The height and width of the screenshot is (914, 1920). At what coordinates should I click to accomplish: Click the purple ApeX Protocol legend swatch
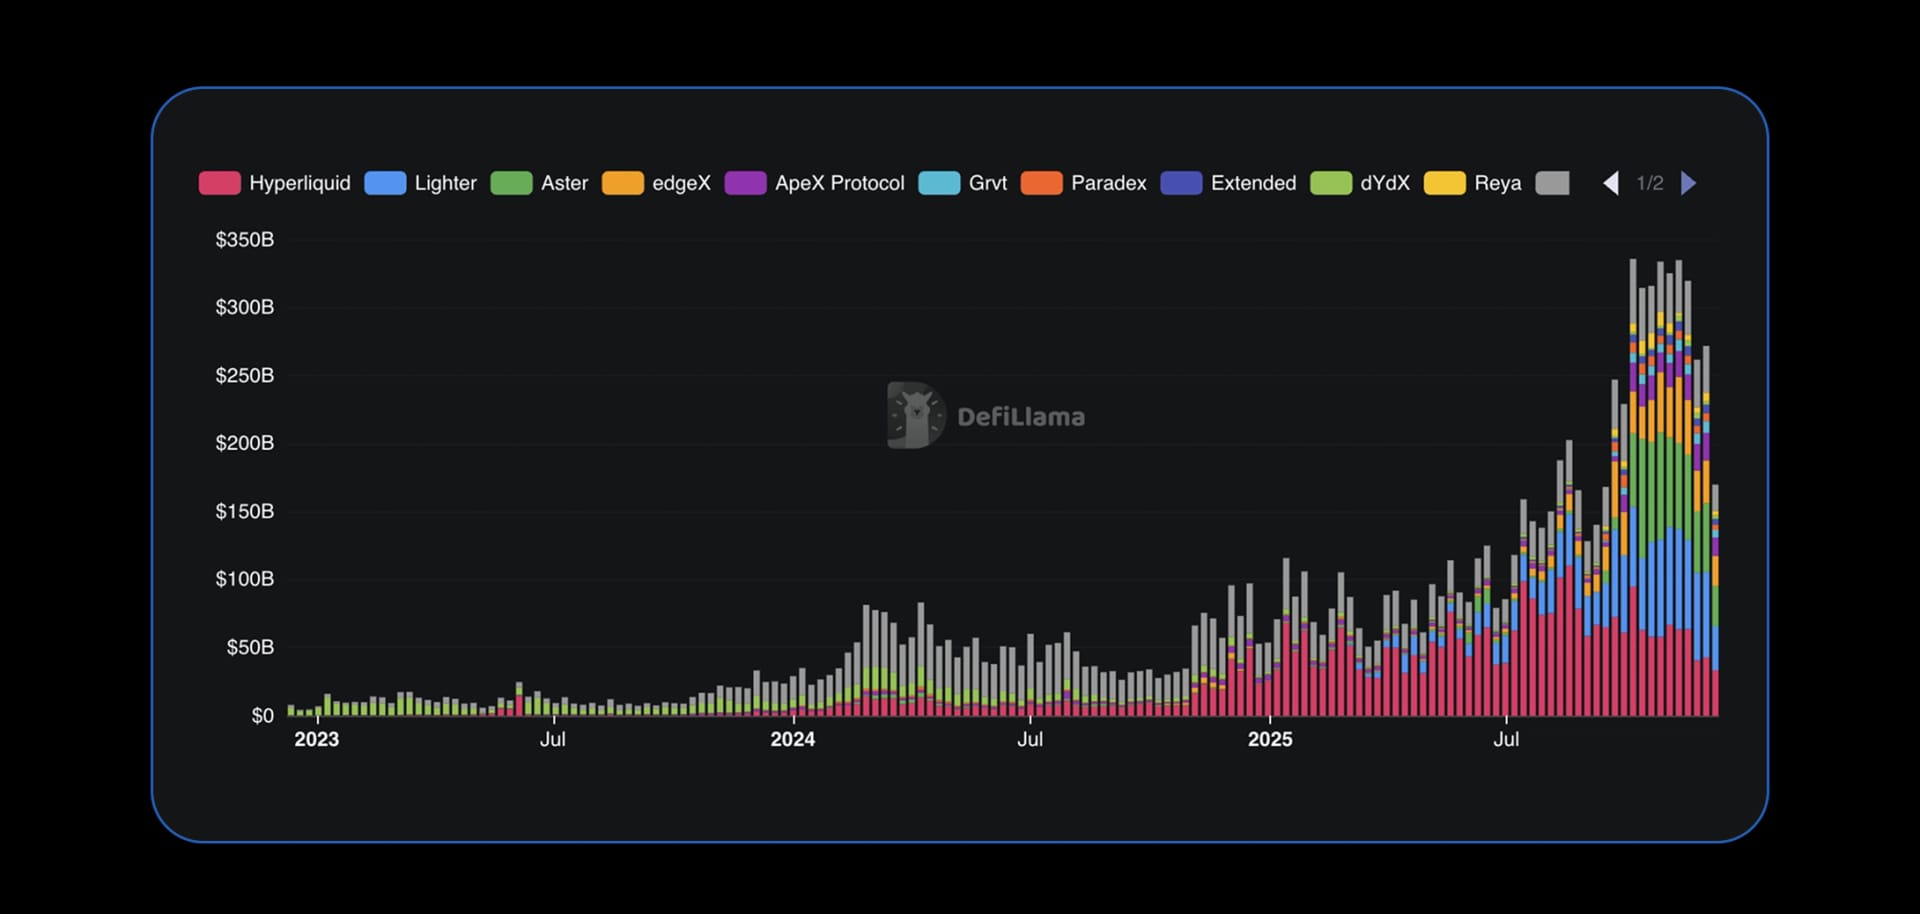[x=746, y=183]
